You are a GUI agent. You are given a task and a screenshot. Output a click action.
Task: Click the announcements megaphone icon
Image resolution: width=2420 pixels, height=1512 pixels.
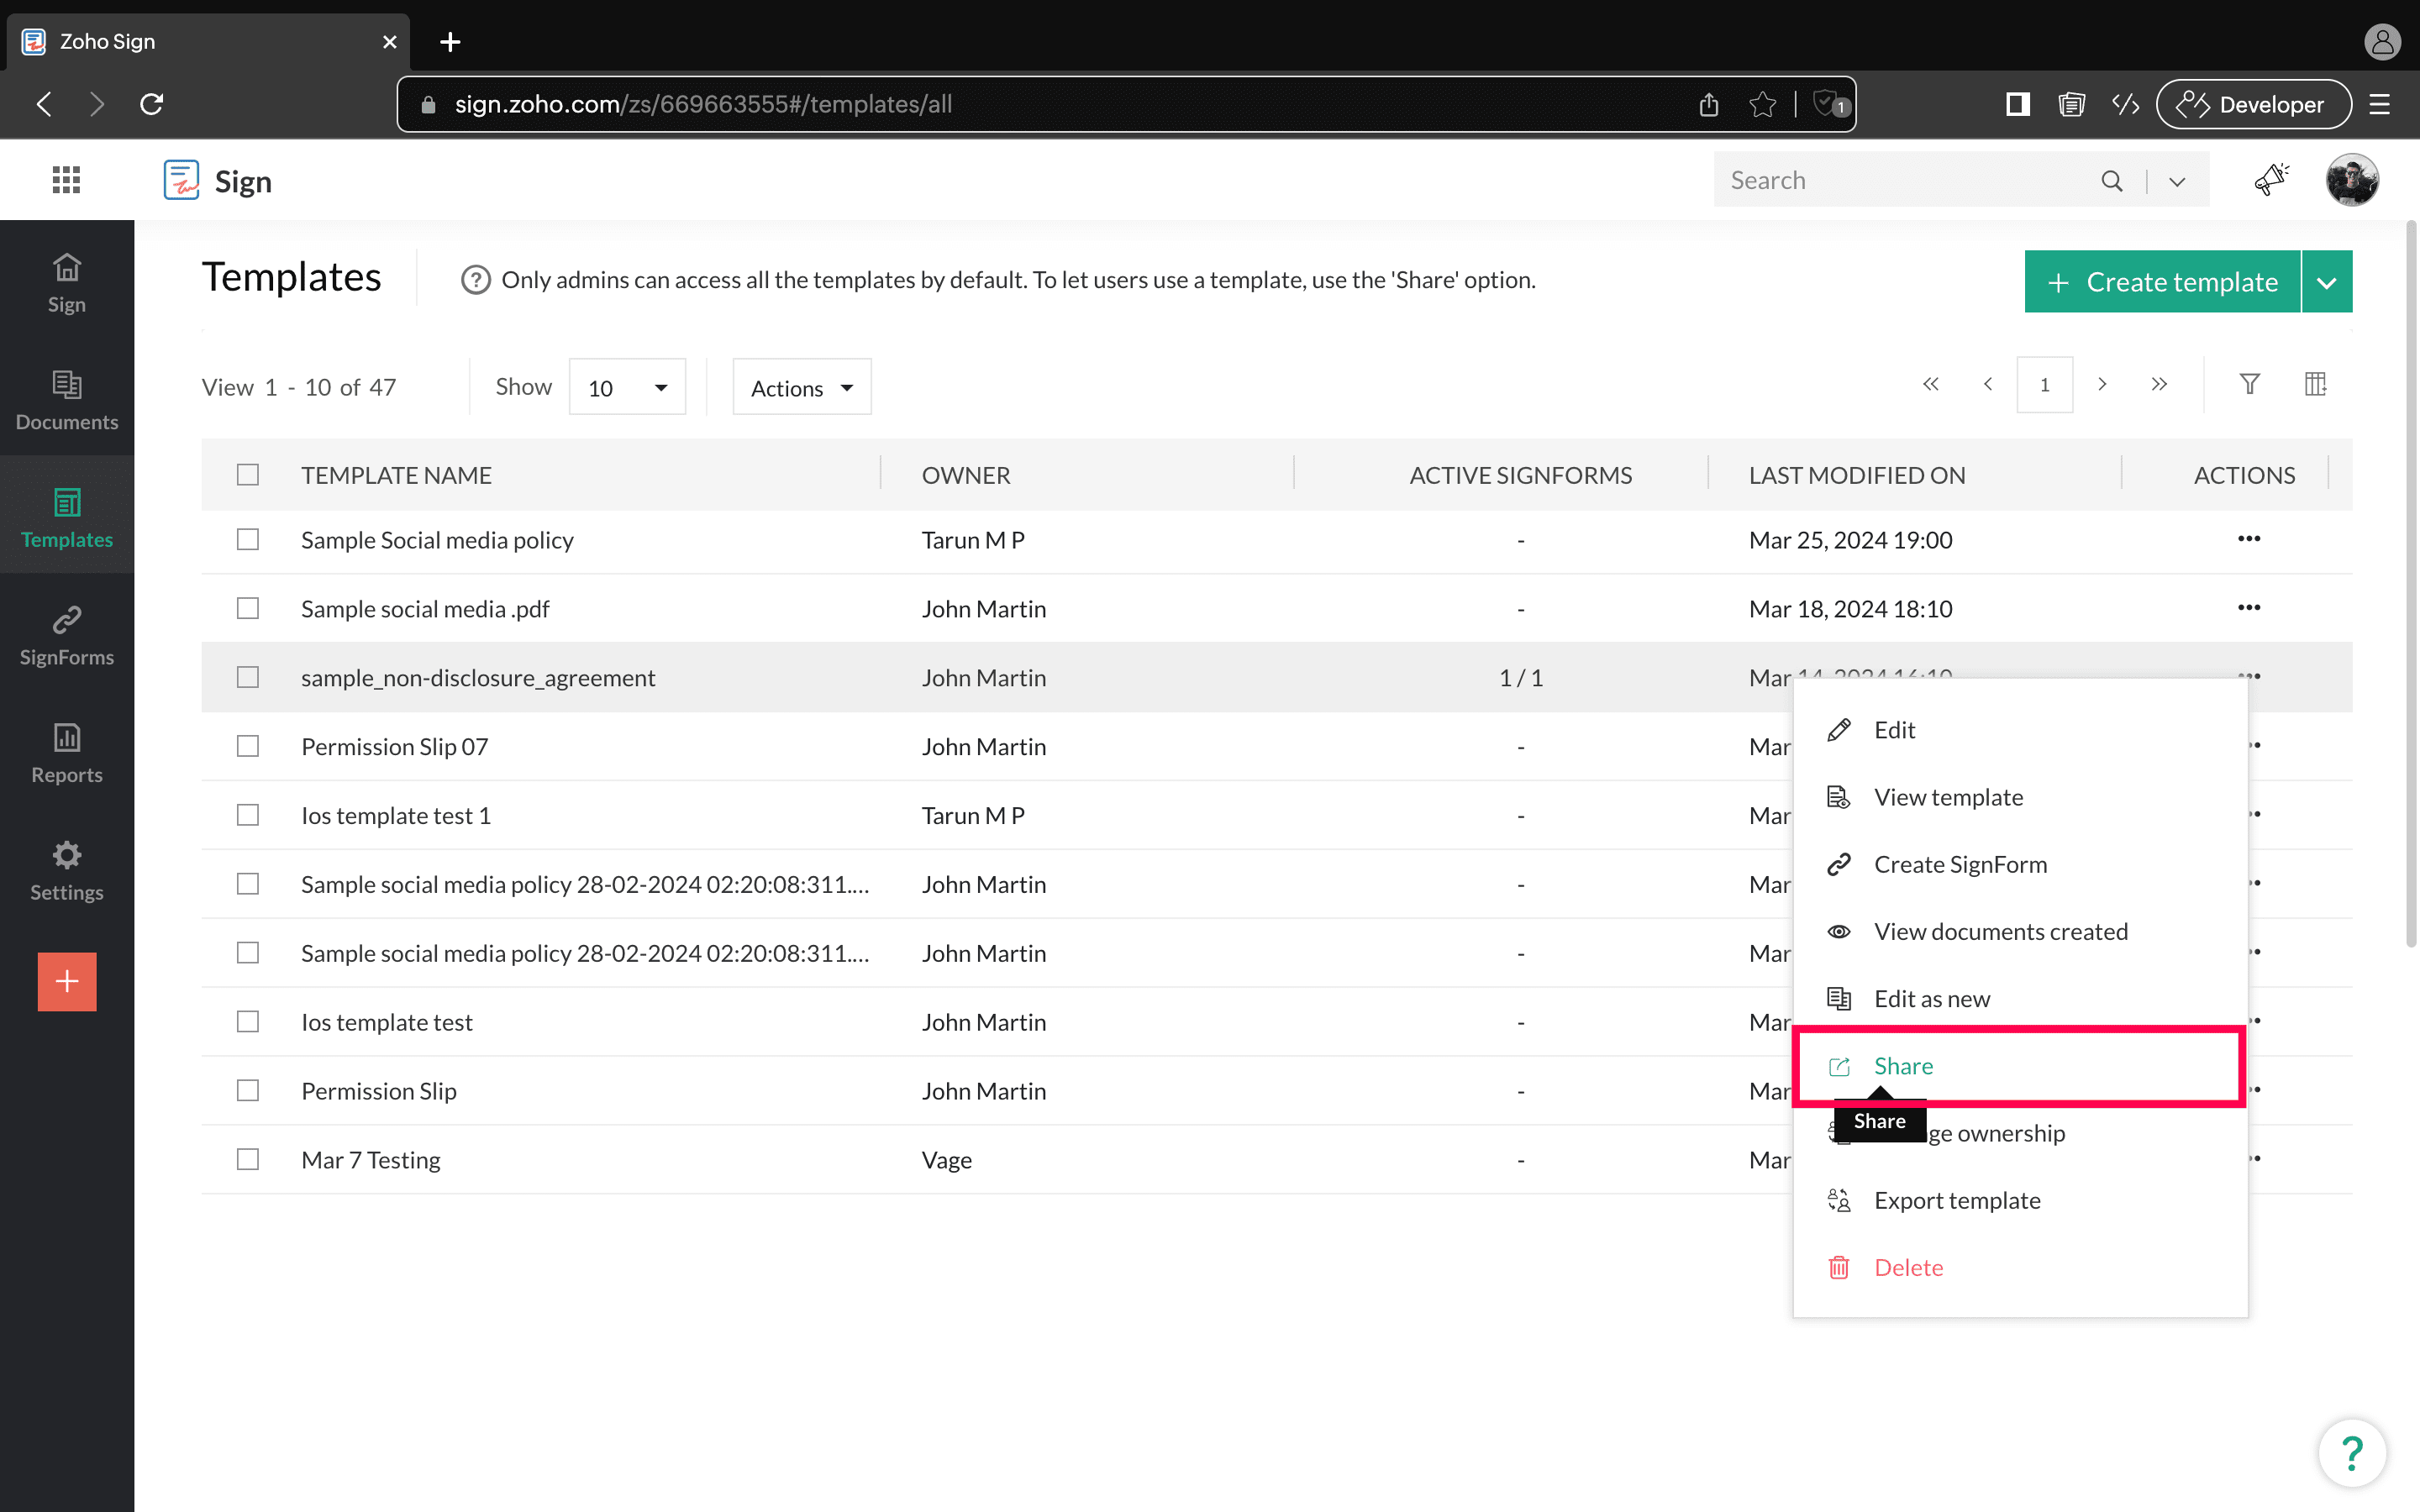[x=2271, y=180]
